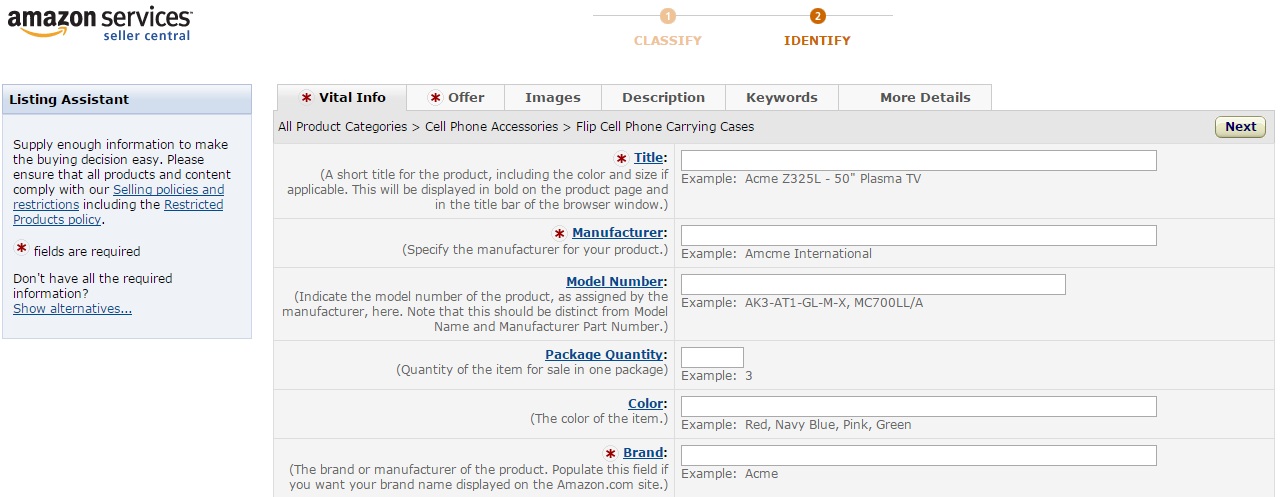The height and width of the screenshot is (497, 1280).
Task: Focus the Color text field
Action: (918, 407)
